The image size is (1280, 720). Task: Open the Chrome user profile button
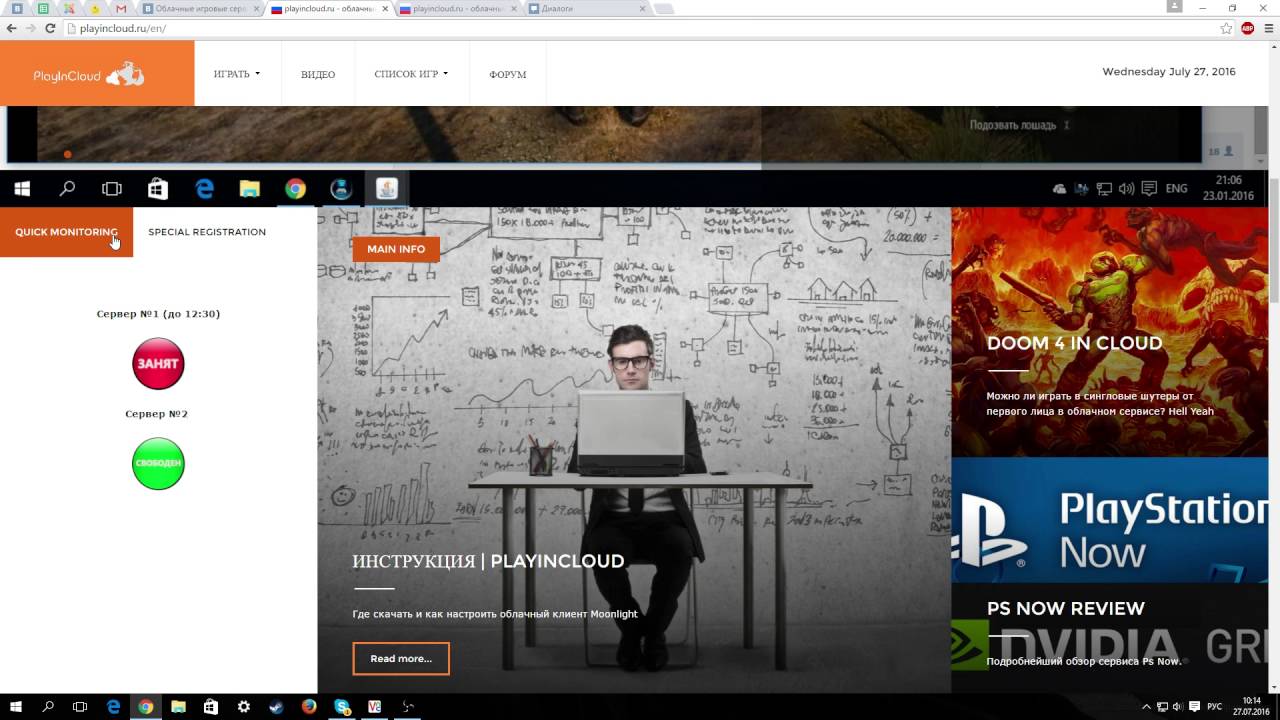coord(1174,7)
